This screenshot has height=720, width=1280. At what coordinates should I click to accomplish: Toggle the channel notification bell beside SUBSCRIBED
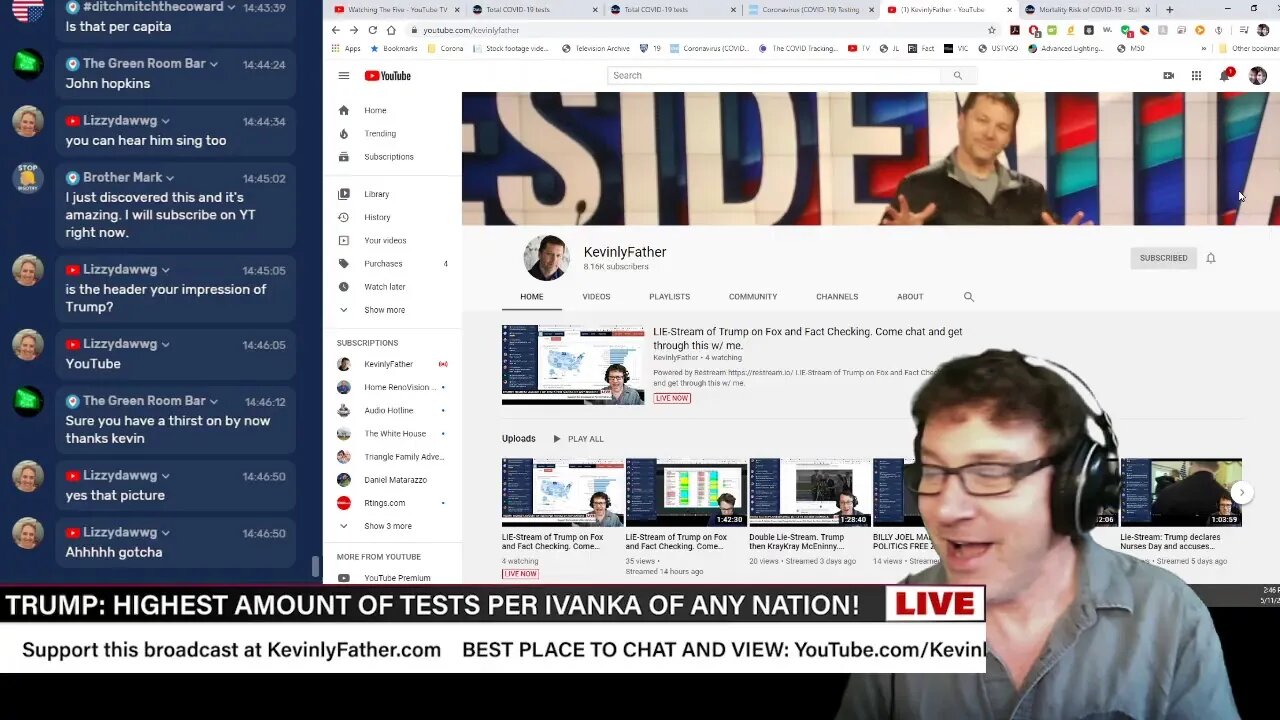[x=1211, y=258]
